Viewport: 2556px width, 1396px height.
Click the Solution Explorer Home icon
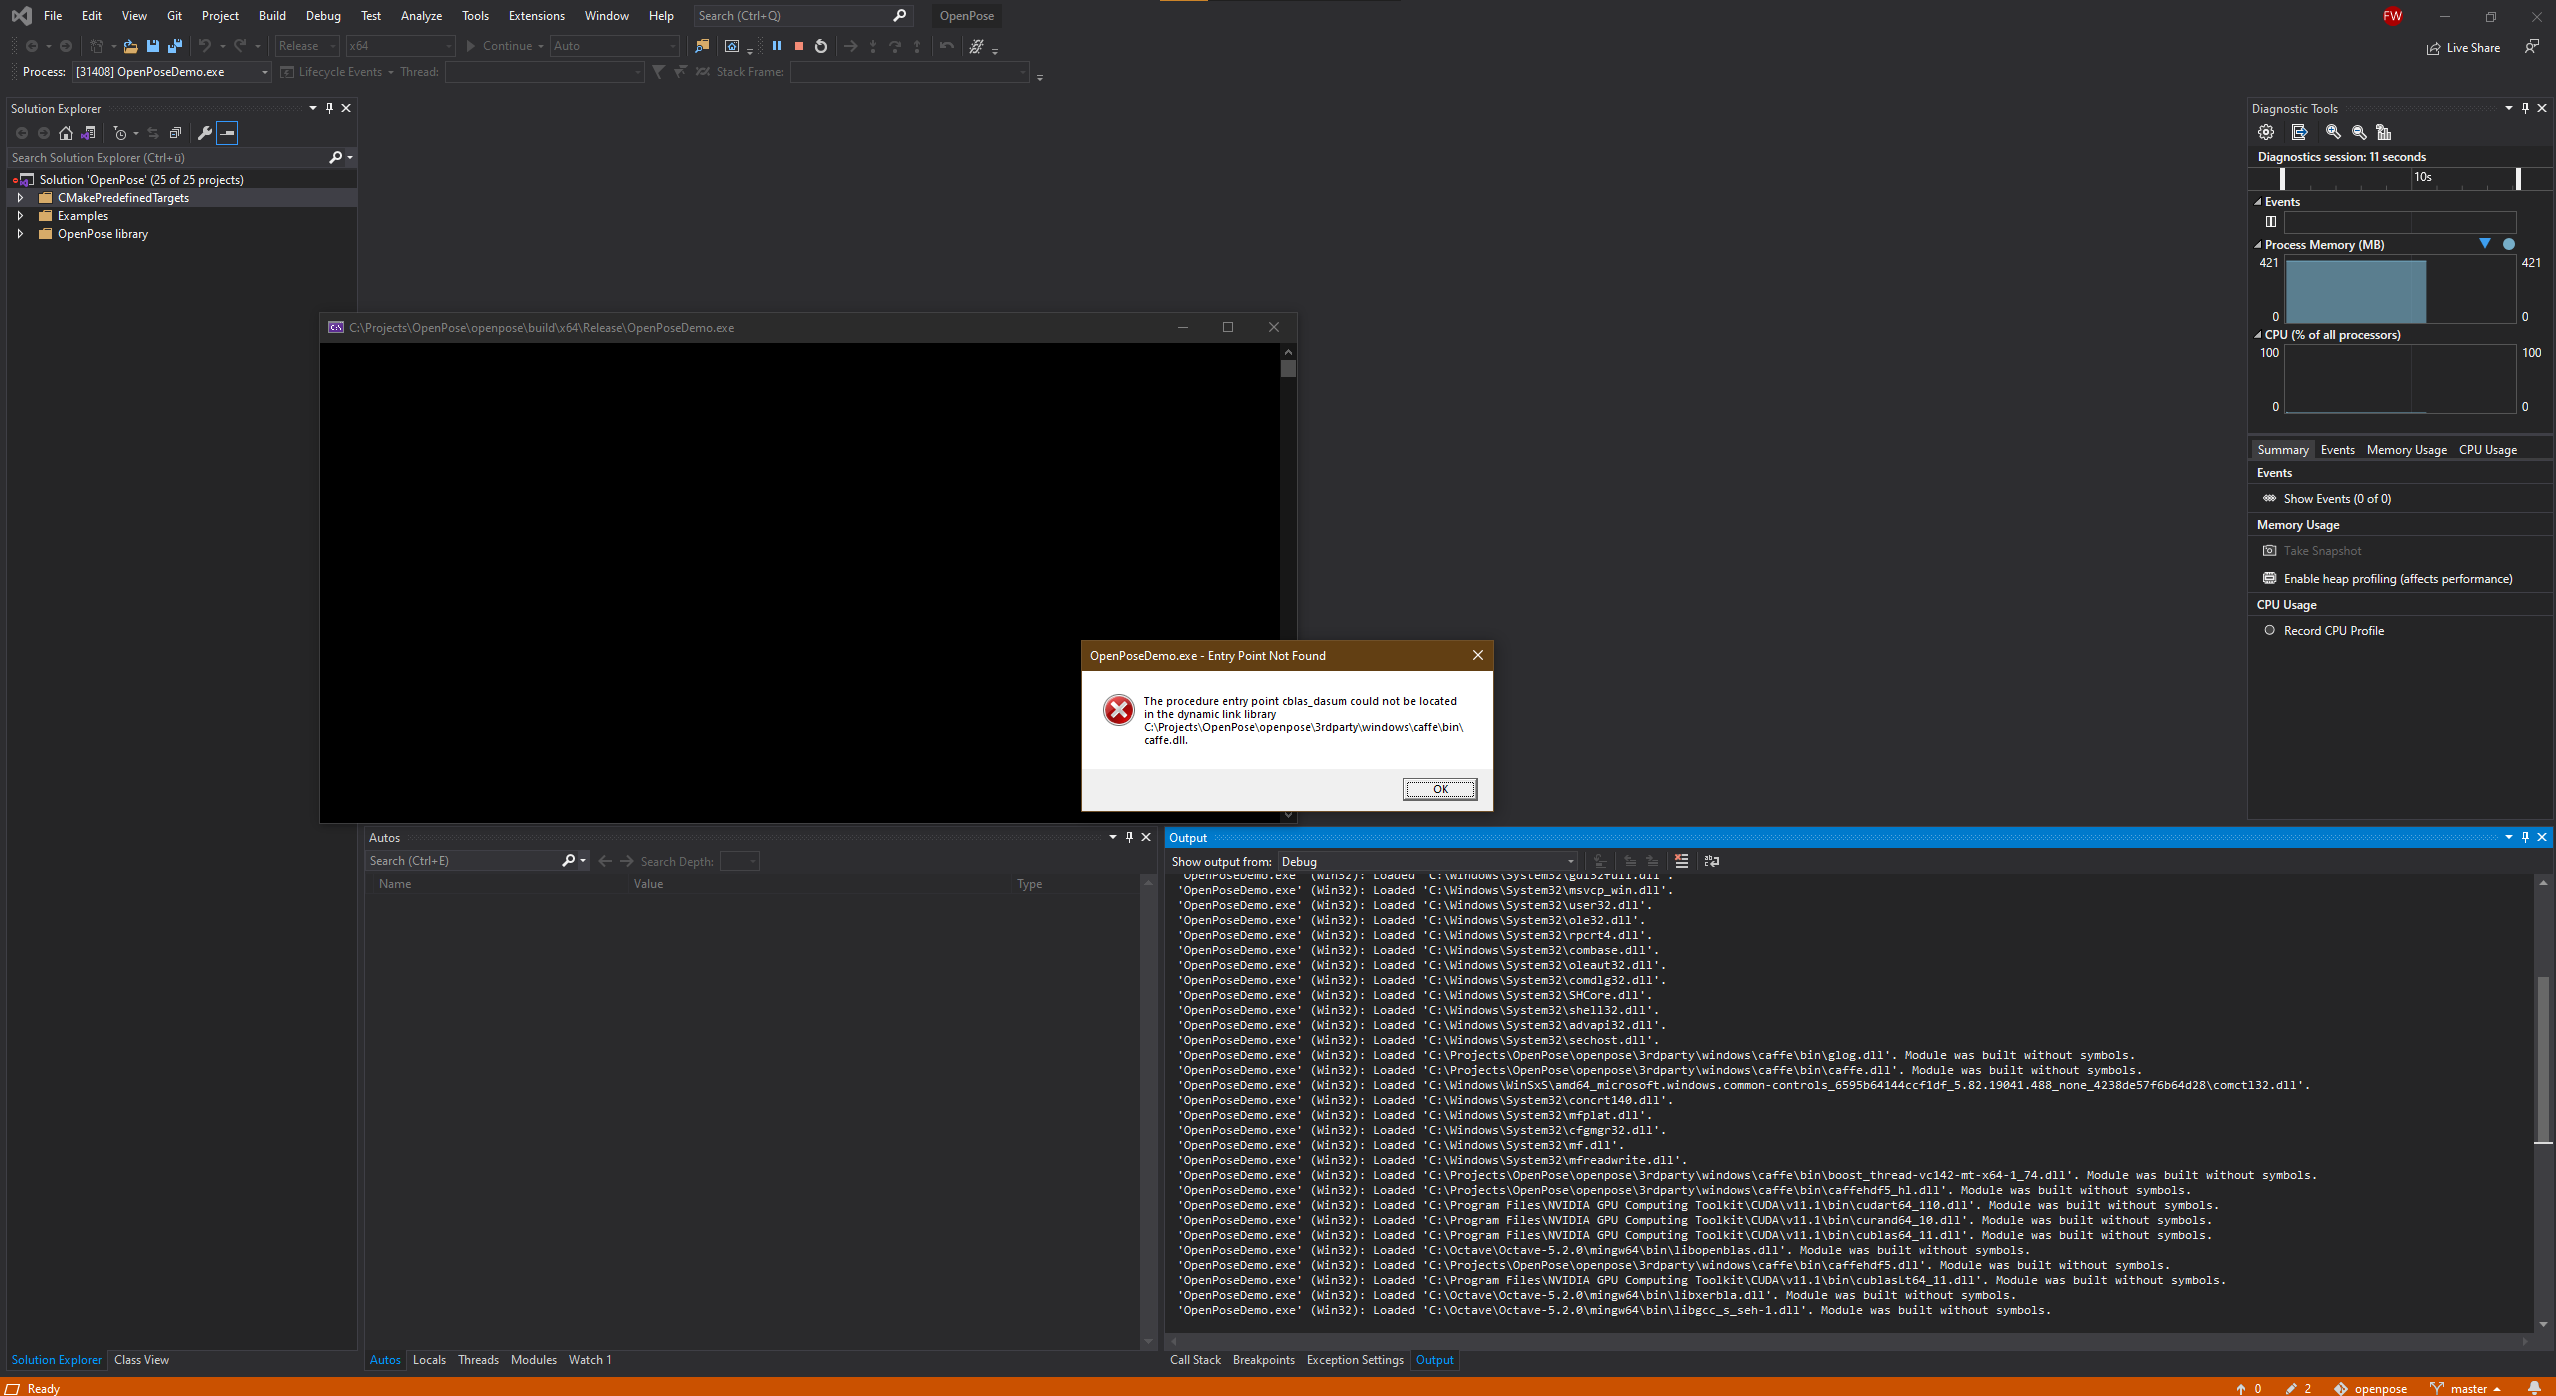pyautogui.click(x=66, y=133)
